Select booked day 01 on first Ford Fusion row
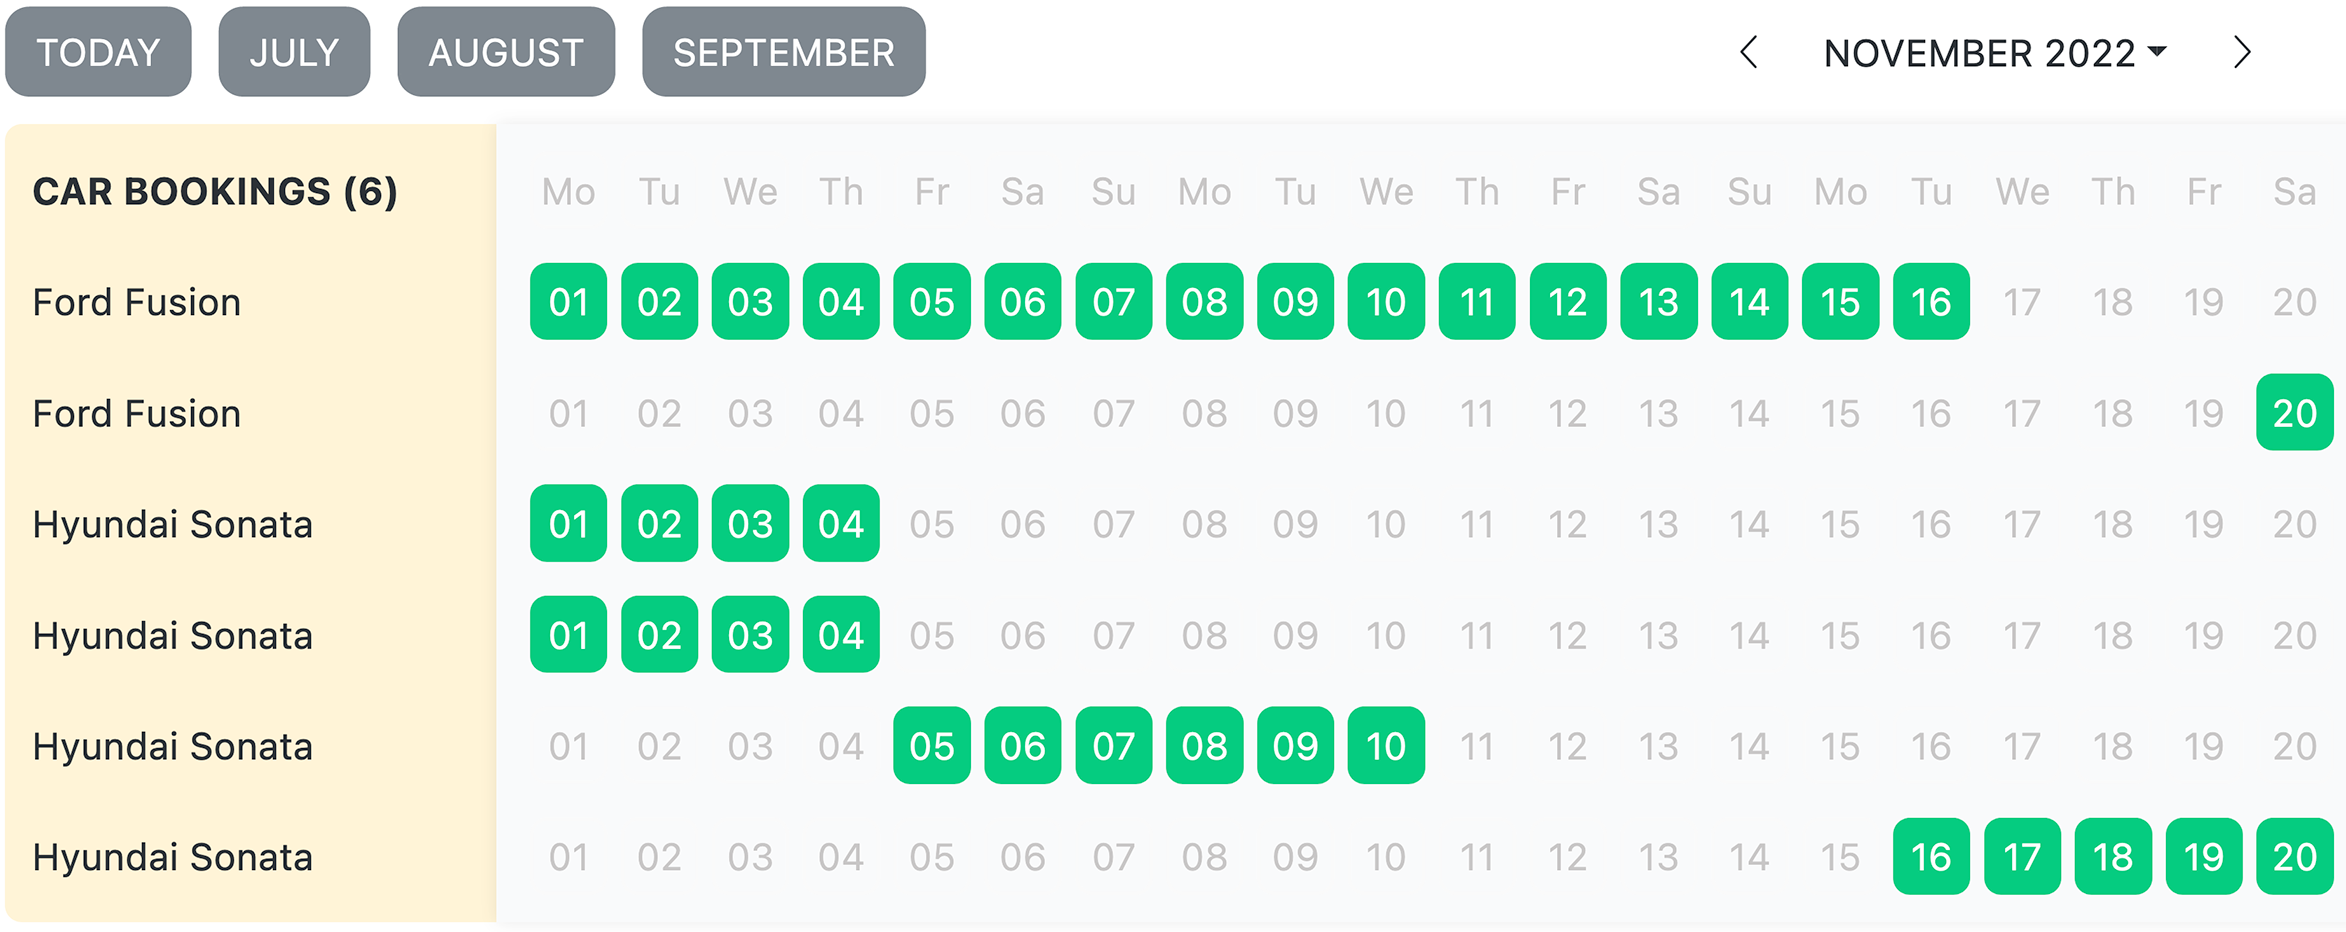Image resolution: width=2346 pixels, height=932 pixels. pos(568,302)
